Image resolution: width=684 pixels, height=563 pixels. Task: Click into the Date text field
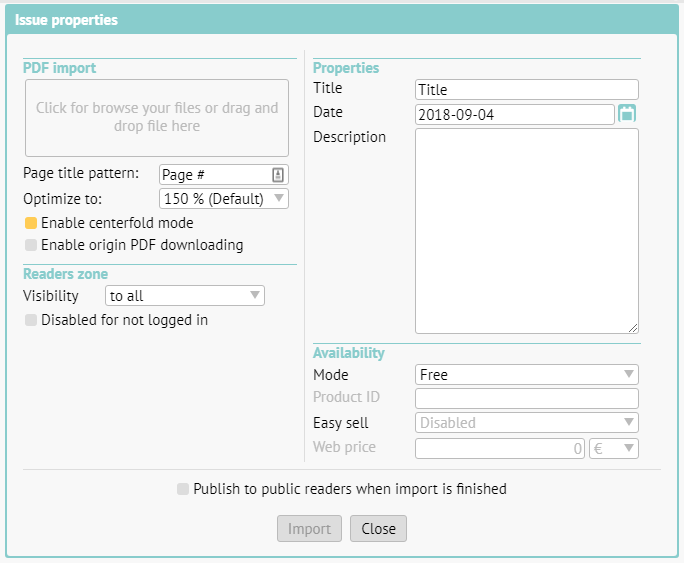514,115
